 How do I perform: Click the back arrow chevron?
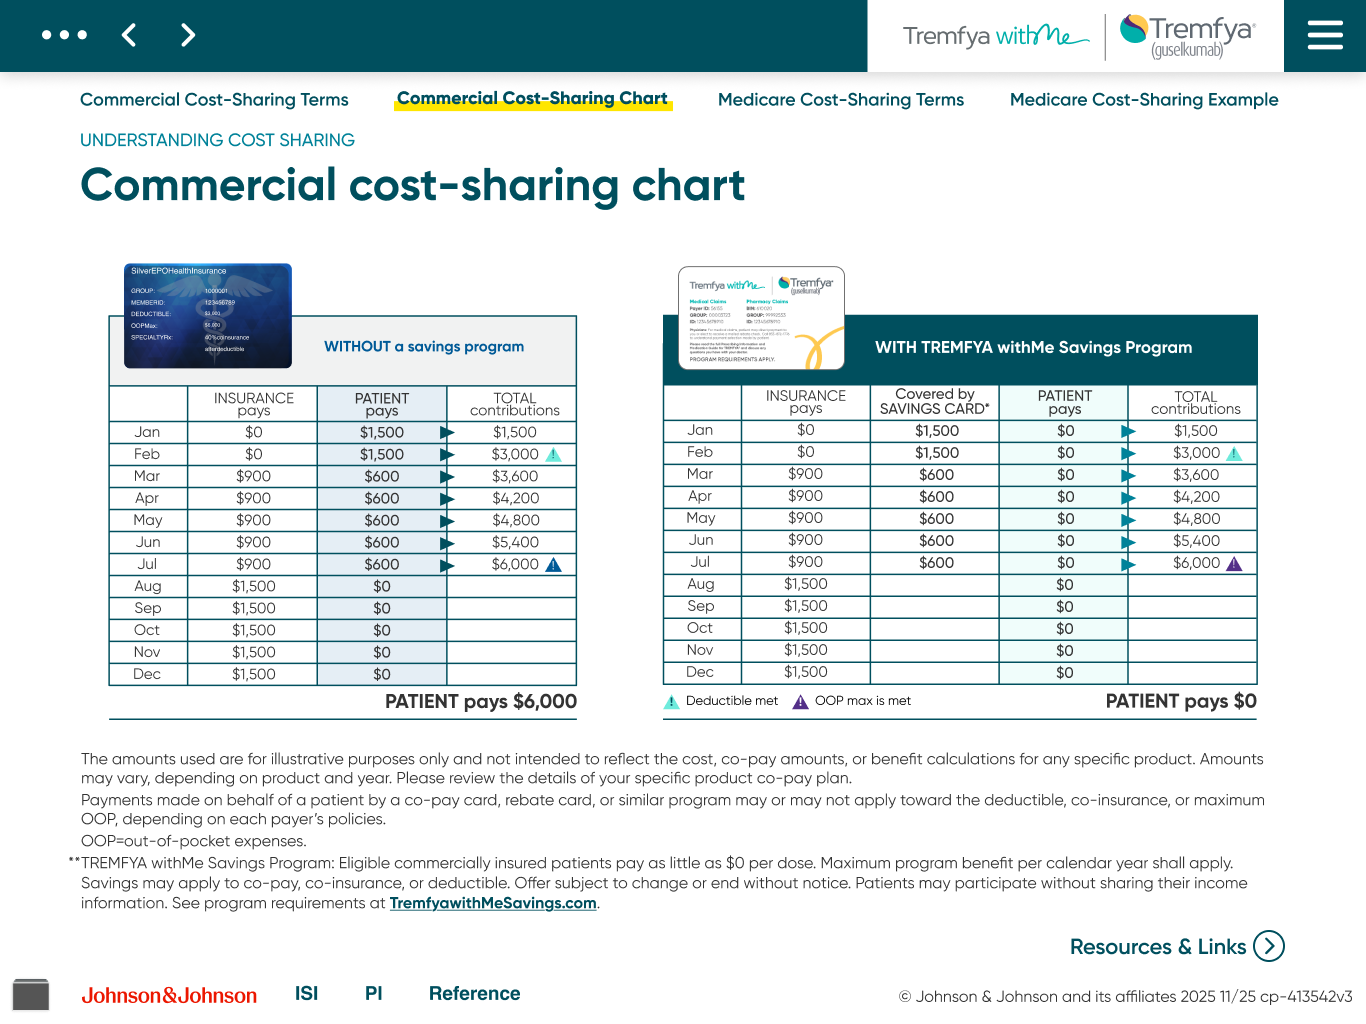[x=129, y=35]
